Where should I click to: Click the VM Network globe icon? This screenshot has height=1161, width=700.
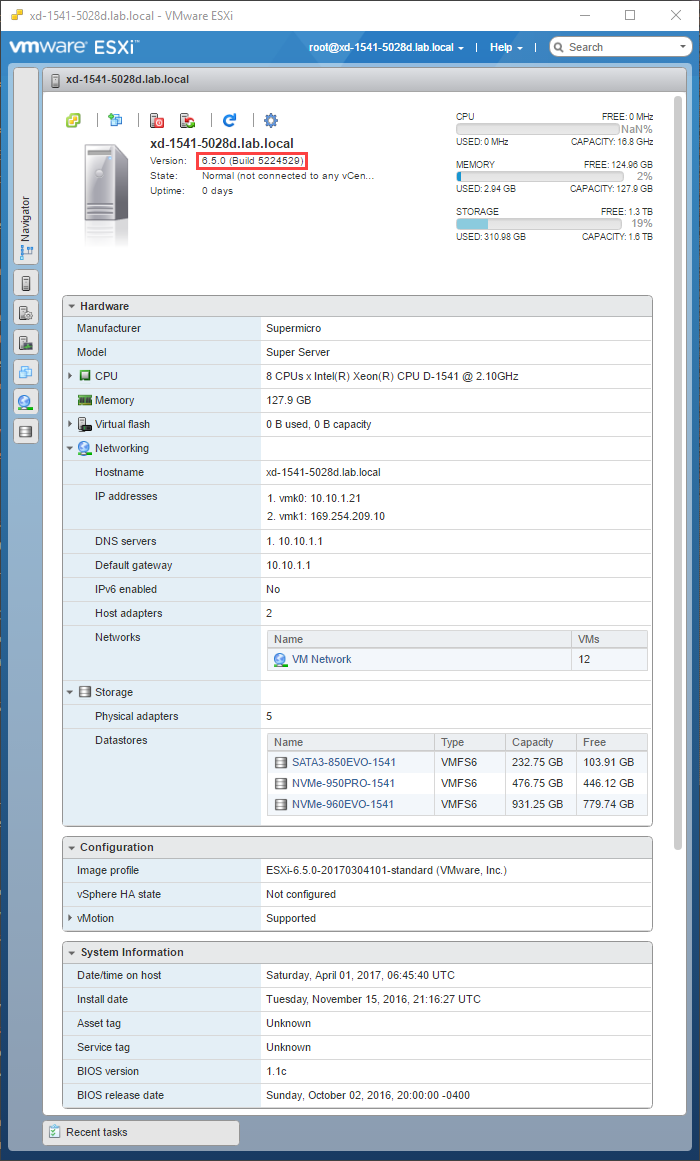281,659
